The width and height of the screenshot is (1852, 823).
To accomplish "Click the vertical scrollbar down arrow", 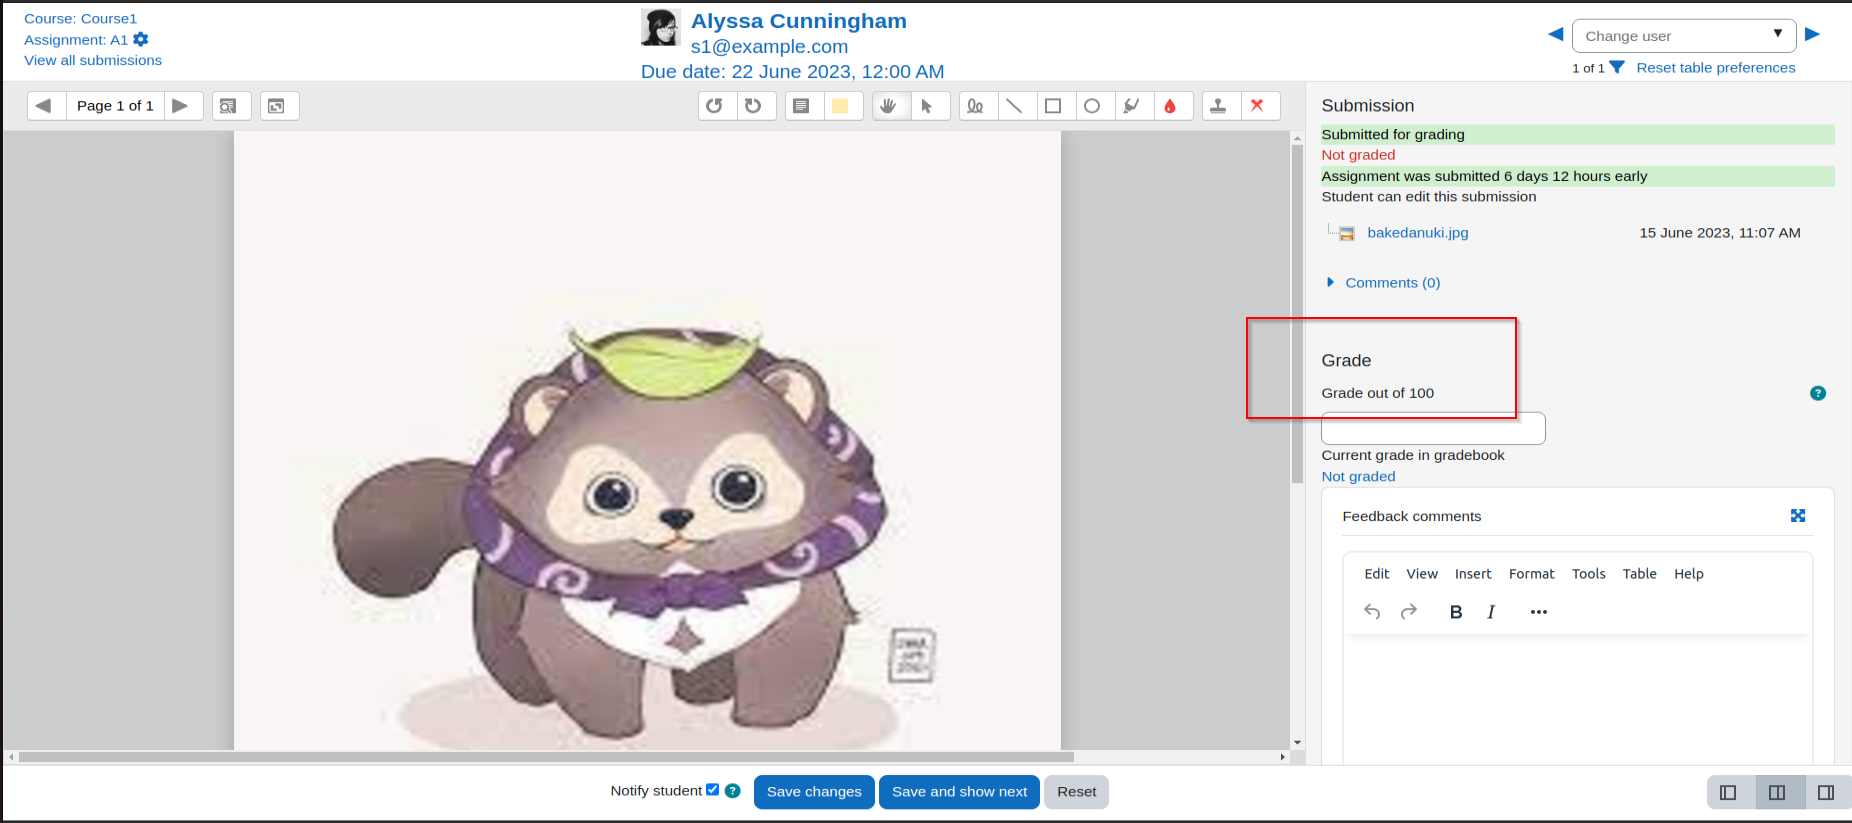I will pyautogui.click(x=1297, y=743).
